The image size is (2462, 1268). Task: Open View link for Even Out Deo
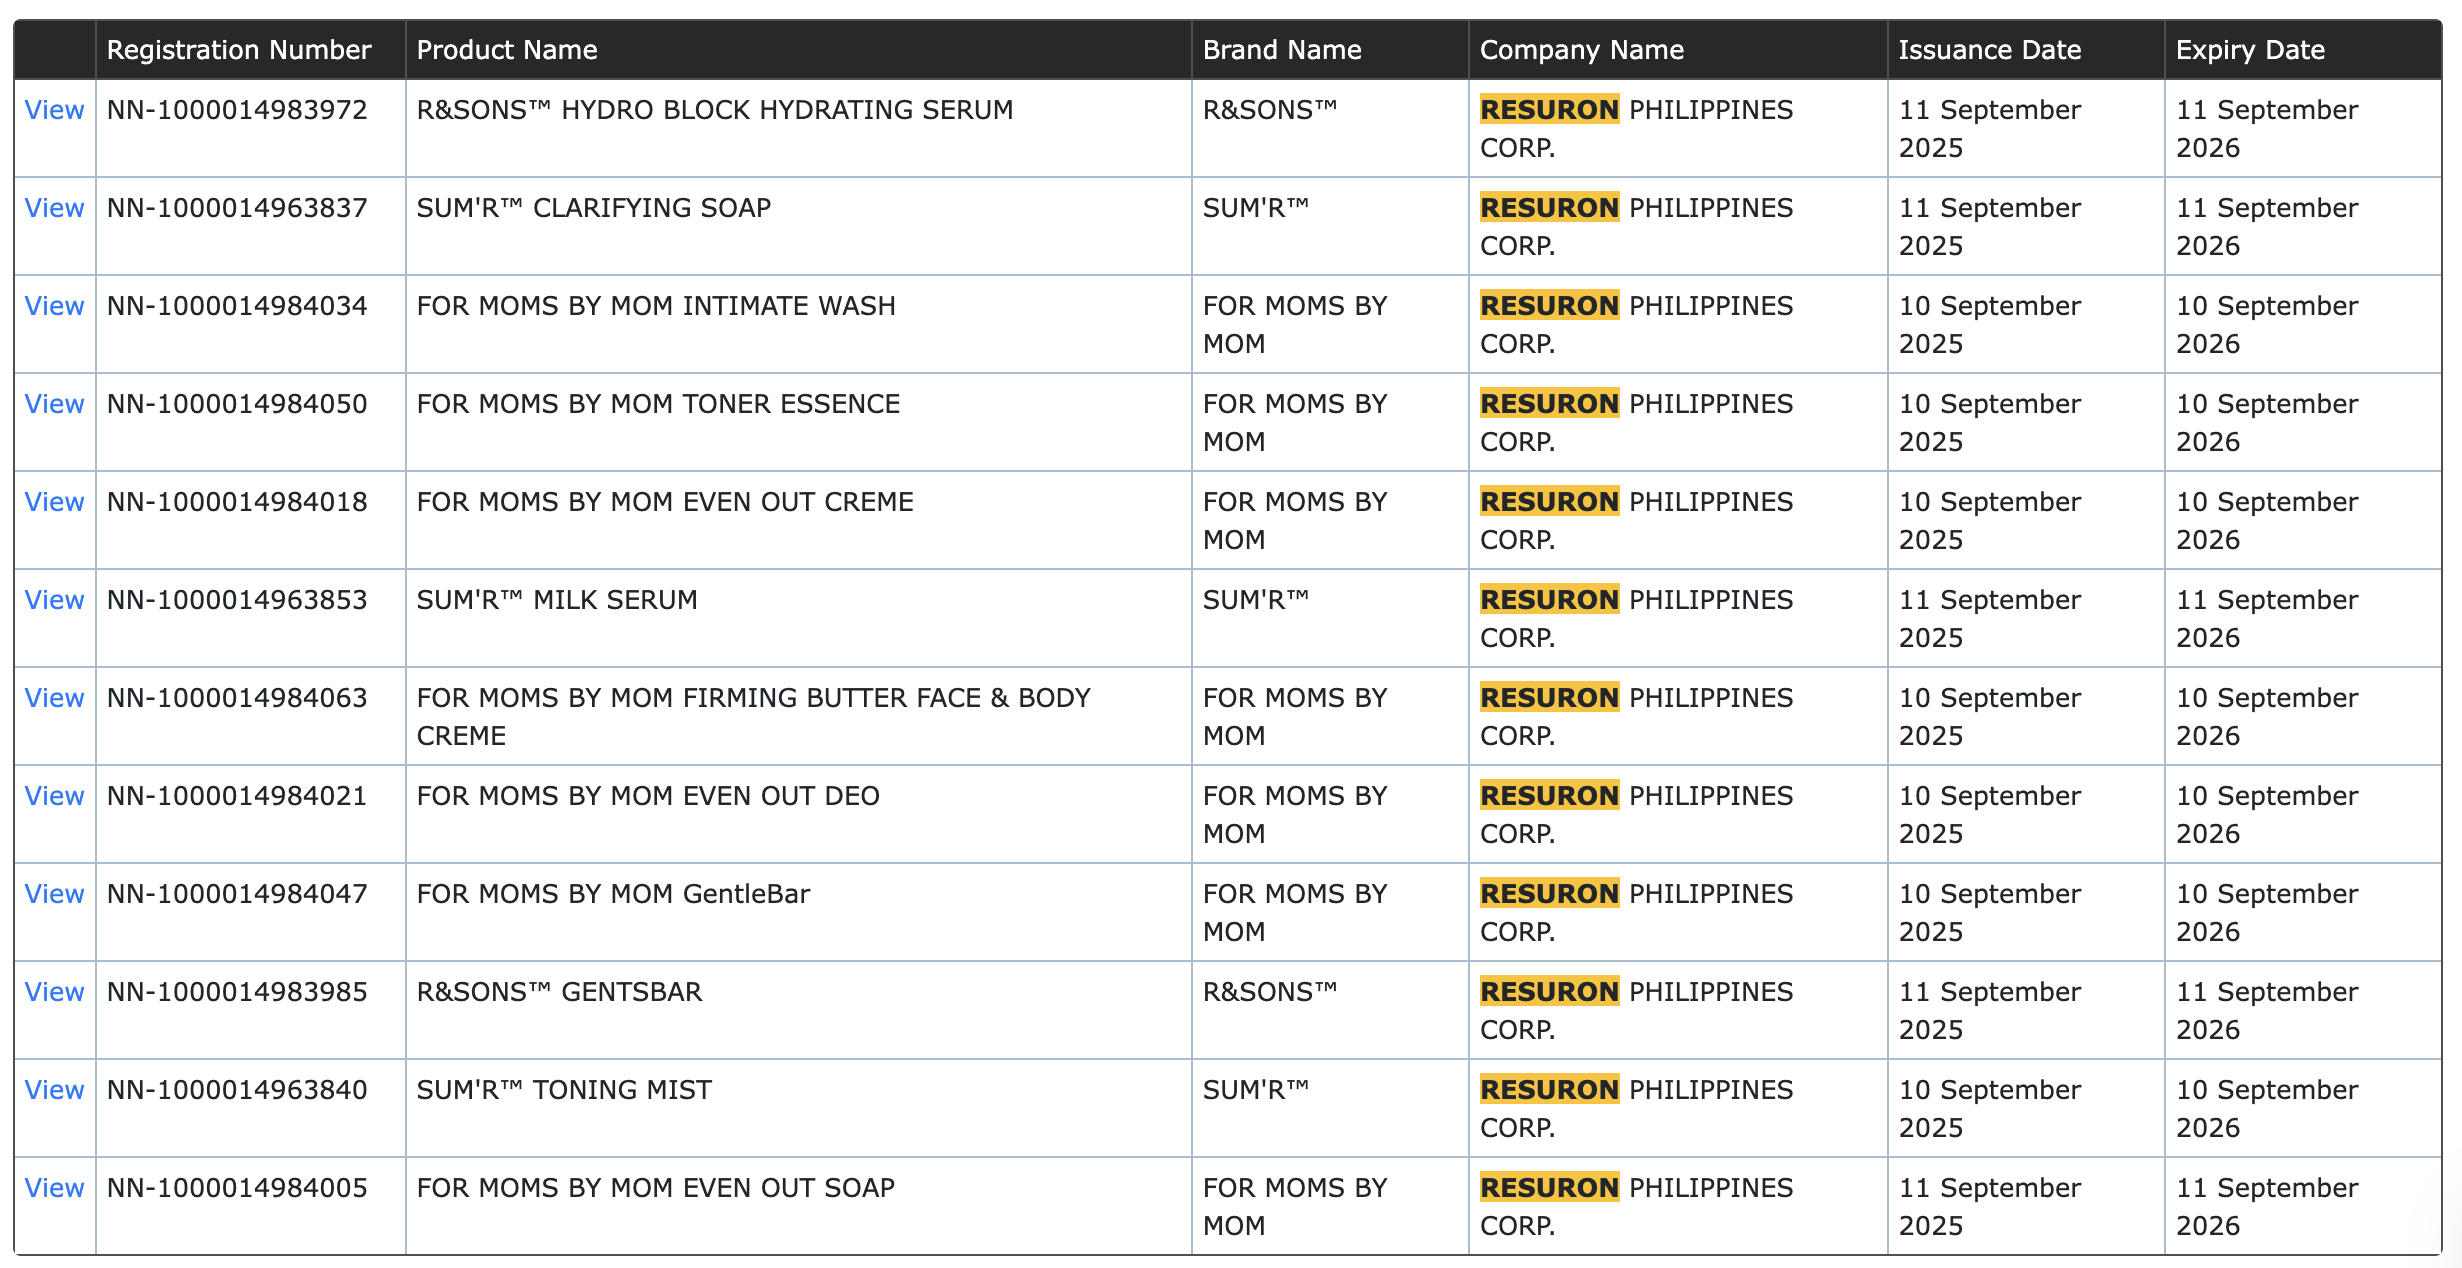pyautogui.click(x=54, y=796)
